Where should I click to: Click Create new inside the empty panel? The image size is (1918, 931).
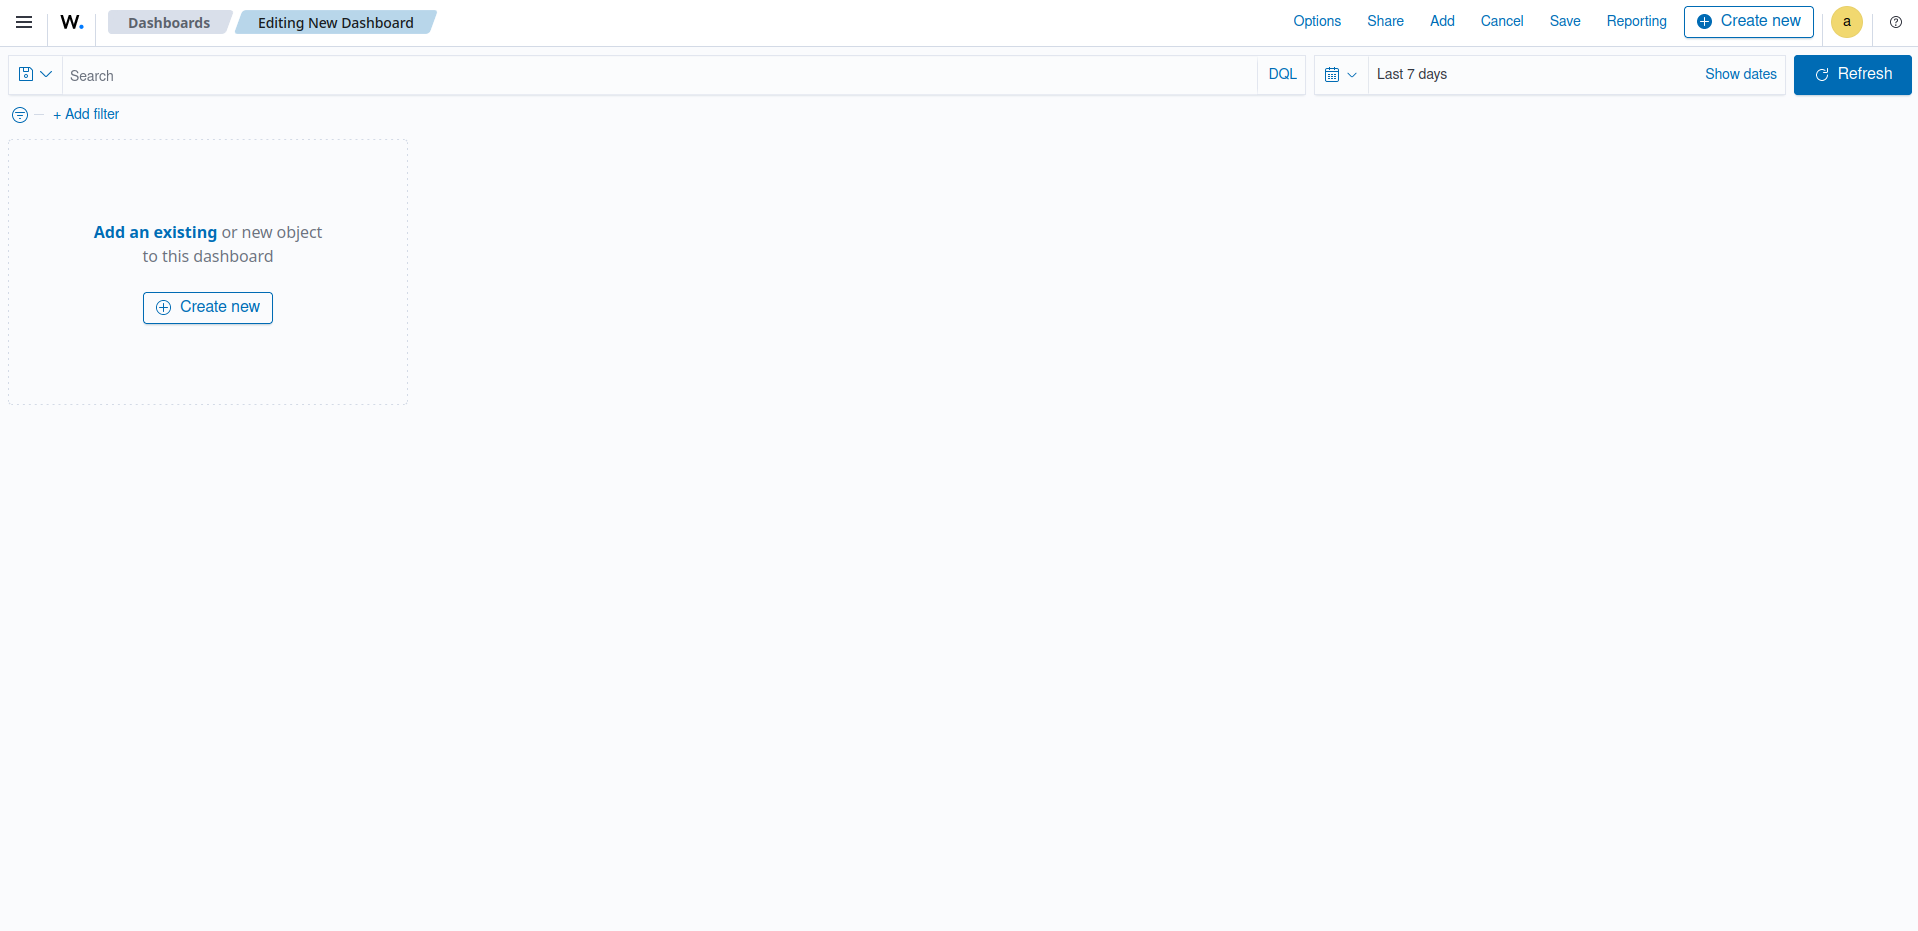point(207,307)
